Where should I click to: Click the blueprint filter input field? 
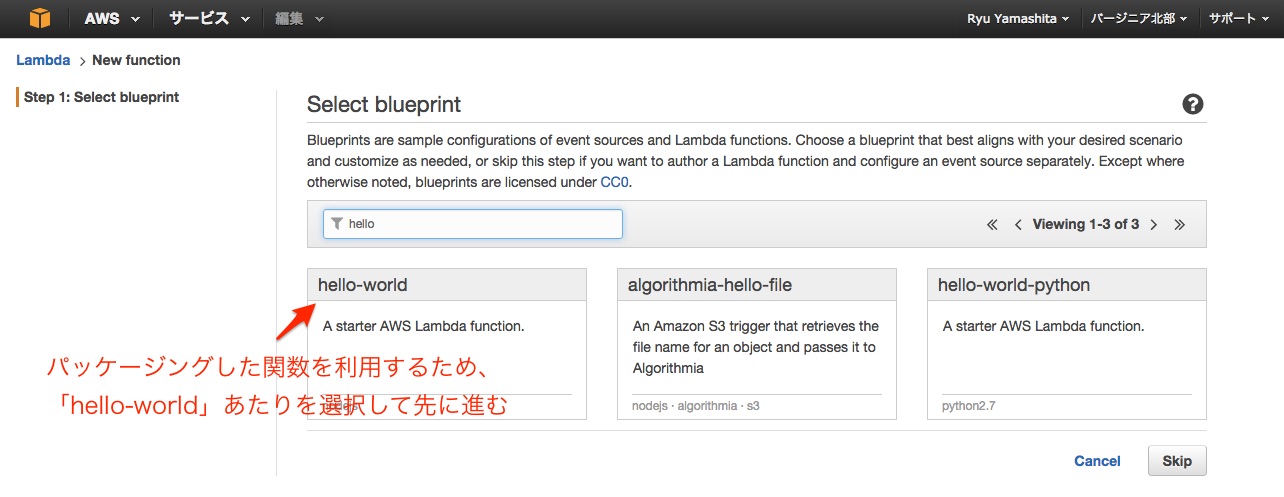pos(473,224)
